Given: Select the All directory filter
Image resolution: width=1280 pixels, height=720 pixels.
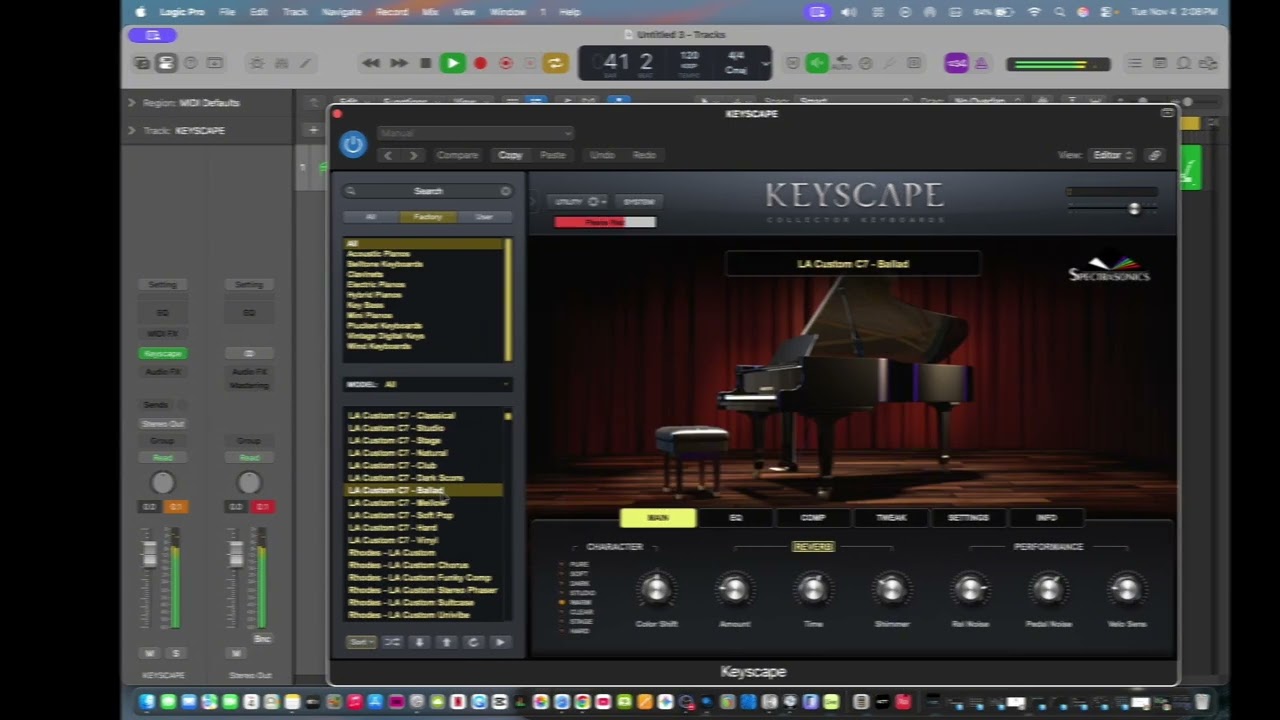Looking at the screenshot, I should click(x=371, y=217).
